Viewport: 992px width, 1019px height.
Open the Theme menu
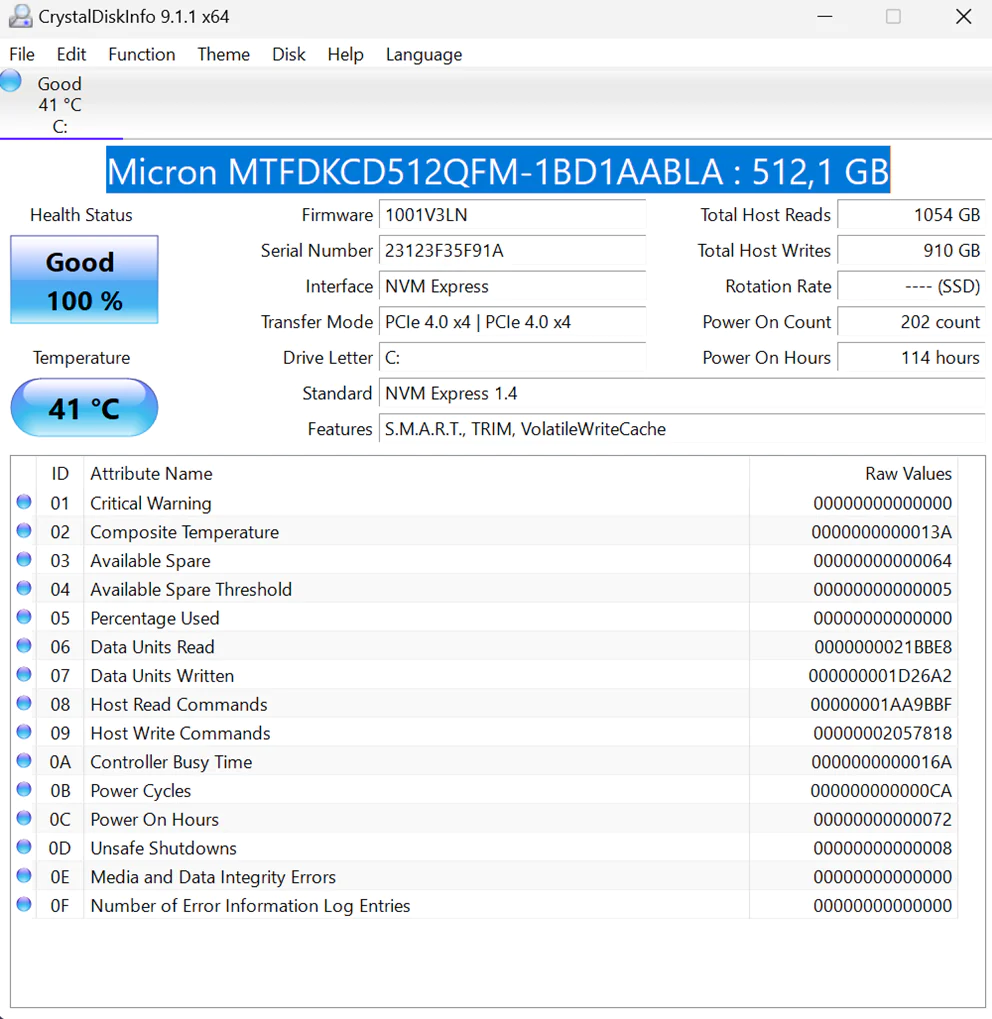click(224, 55)
